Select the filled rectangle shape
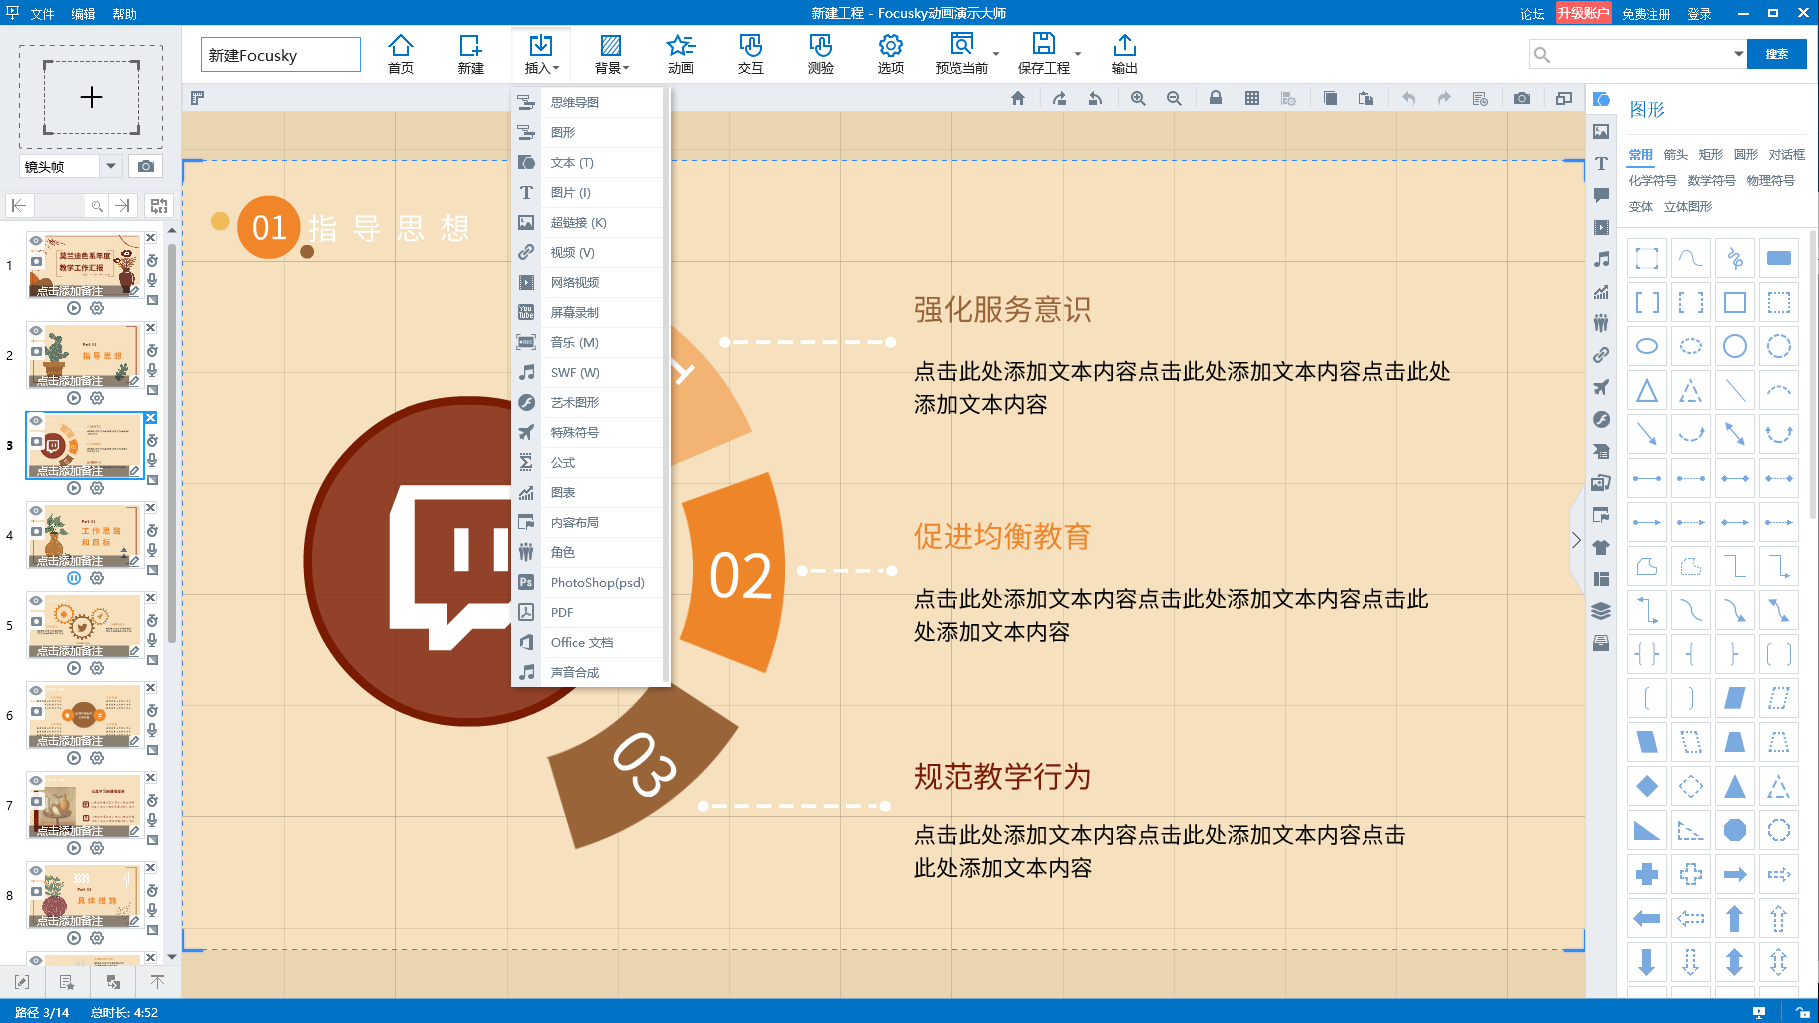This screenshot has width=1819, height=1023. click(x=1779, y=258)
